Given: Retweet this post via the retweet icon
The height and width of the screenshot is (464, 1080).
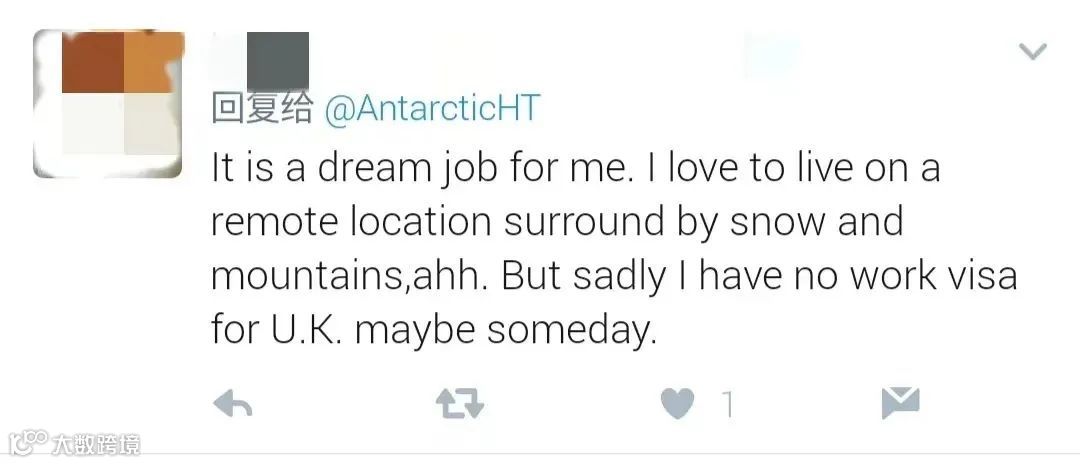Looking at the screenshot, I should pyautogui.click(x=460, y=403).
